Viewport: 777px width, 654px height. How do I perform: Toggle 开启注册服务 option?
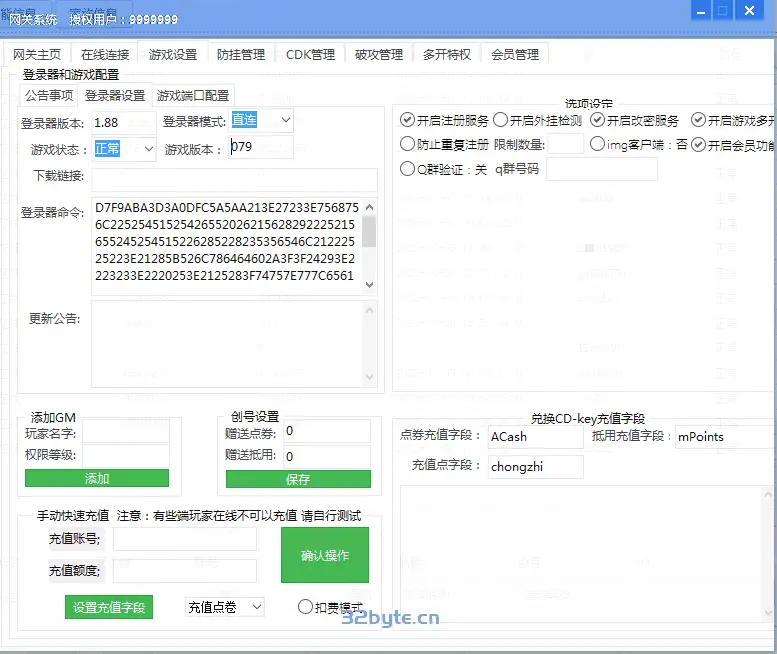pos(407,120)
